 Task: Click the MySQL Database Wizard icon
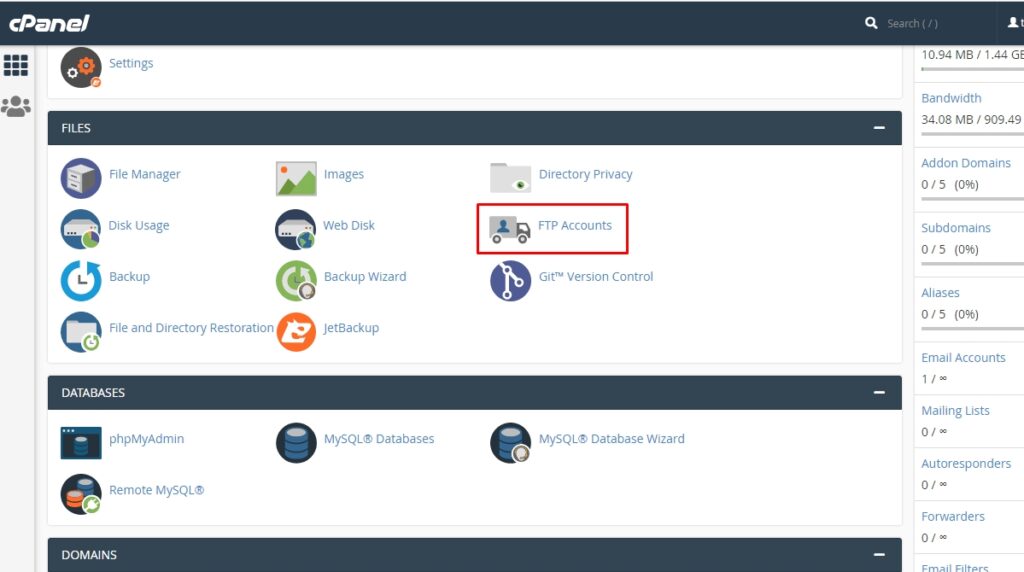(x=510, y=443)
